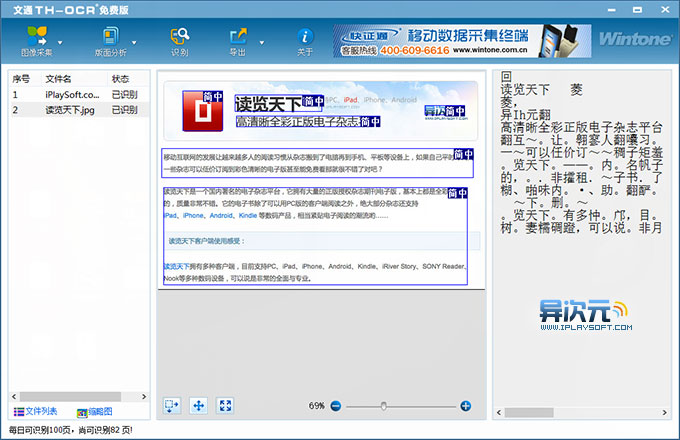Image resolution: width=680 pixels, height=440 pixels.
Task: Run 版面分析 layout analysis
Action: [x=111, y=41]
